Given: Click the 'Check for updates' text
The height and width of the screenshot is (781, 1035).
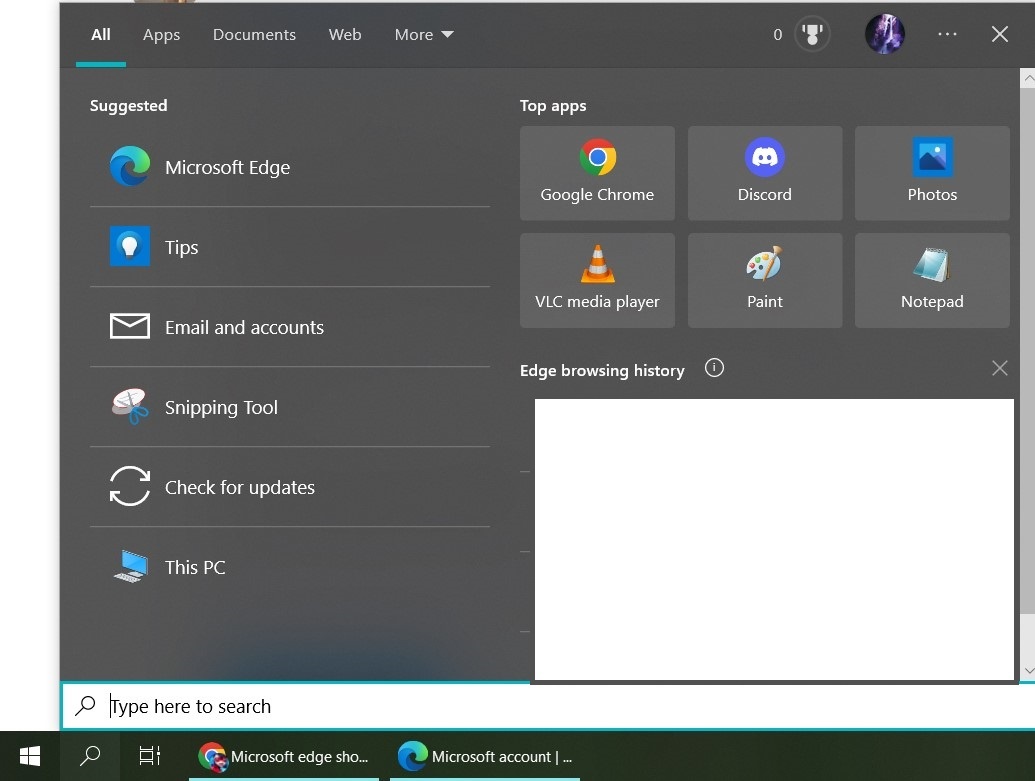Looking at the screenshot, I should 240,487.
